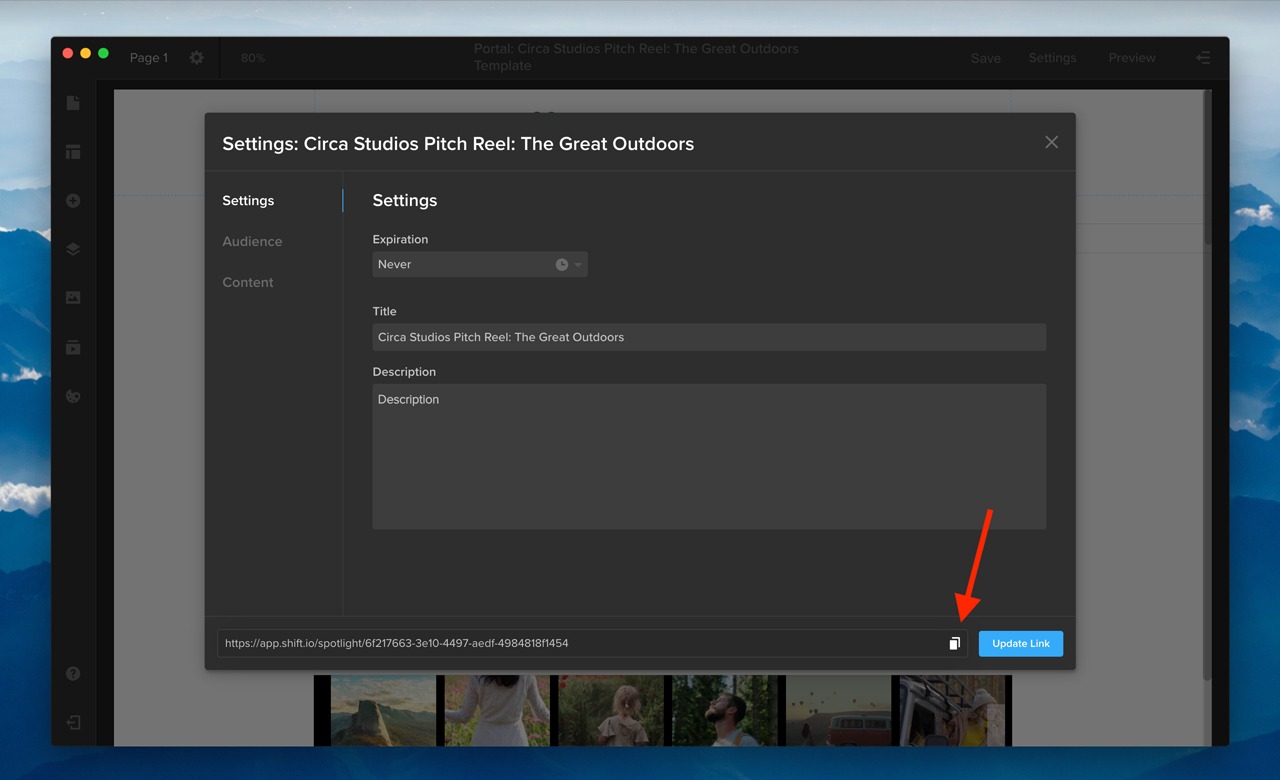Click inside the Description text area

pyautogui.click(x=709, y=456)
